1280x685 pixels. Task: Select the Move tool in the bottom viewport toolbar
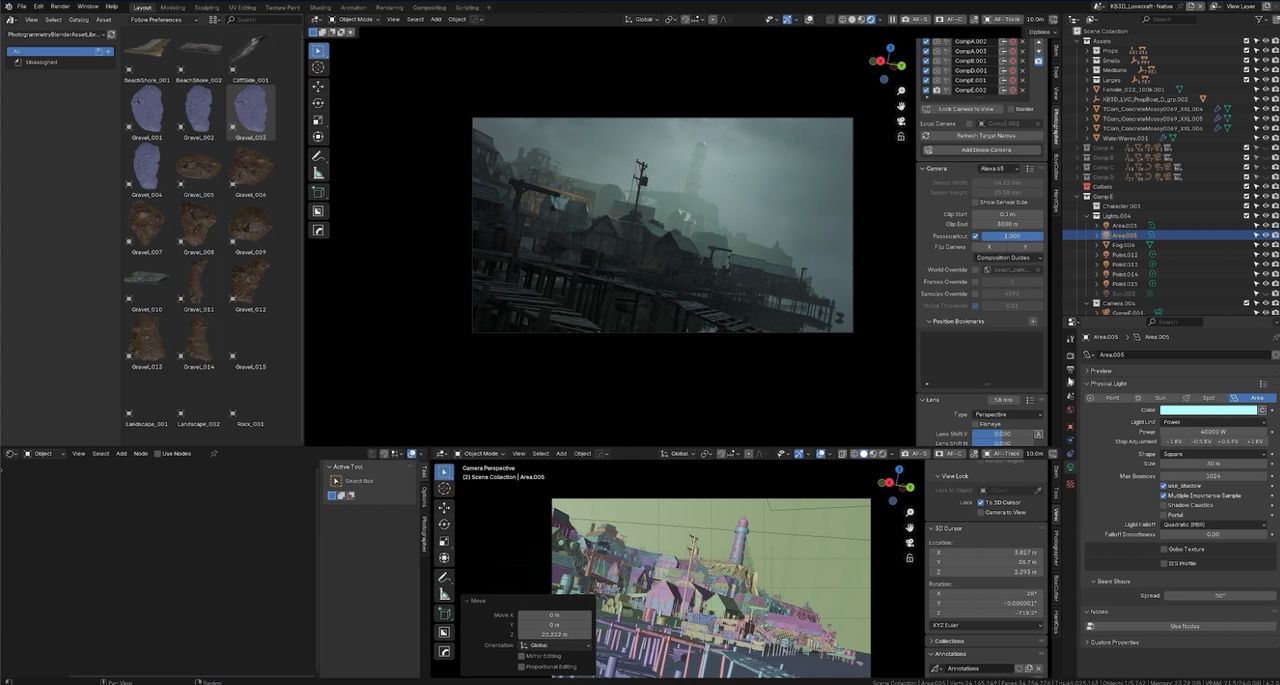(x=444, y=507)
